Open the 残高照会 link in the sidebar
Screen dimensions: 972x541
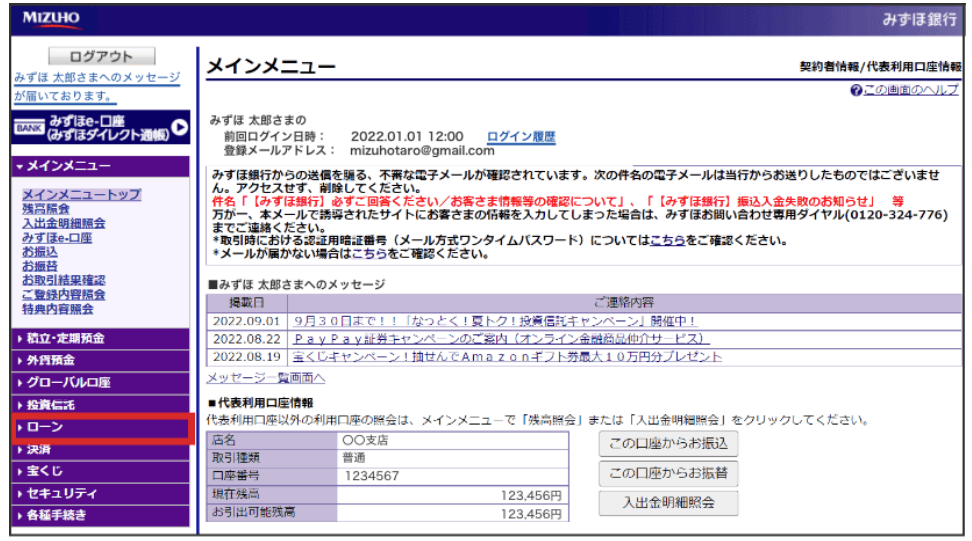click(x=46, y=209)
